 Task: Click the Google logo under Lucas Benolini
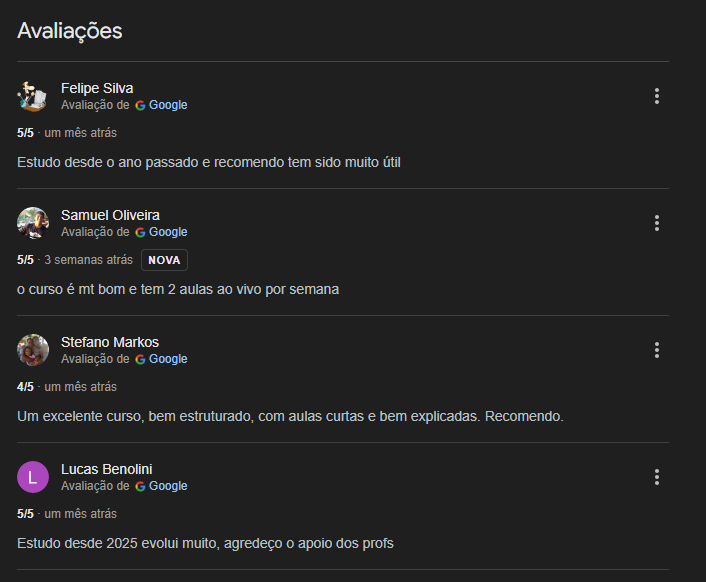(x=141, y=486)
